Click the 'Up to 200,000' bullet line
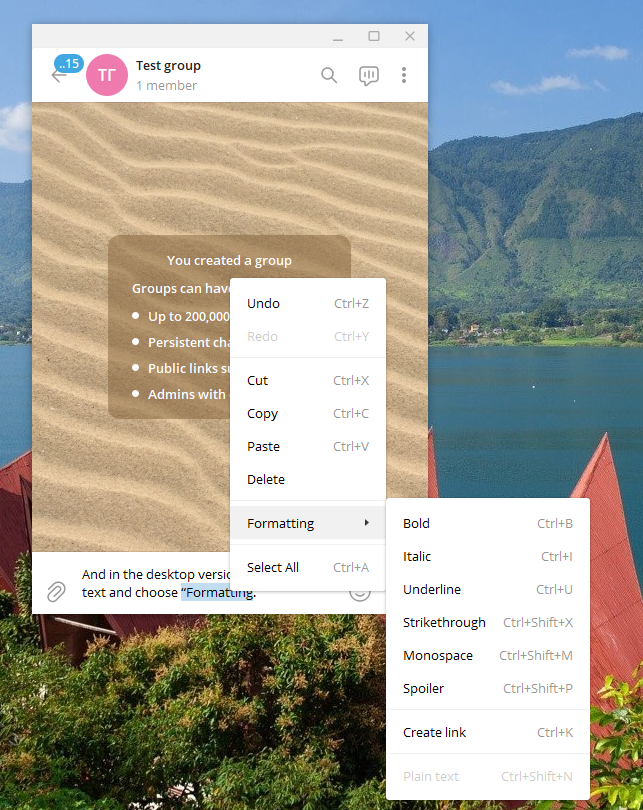Viewport: 643px width, 810px height. coord(181,316)
